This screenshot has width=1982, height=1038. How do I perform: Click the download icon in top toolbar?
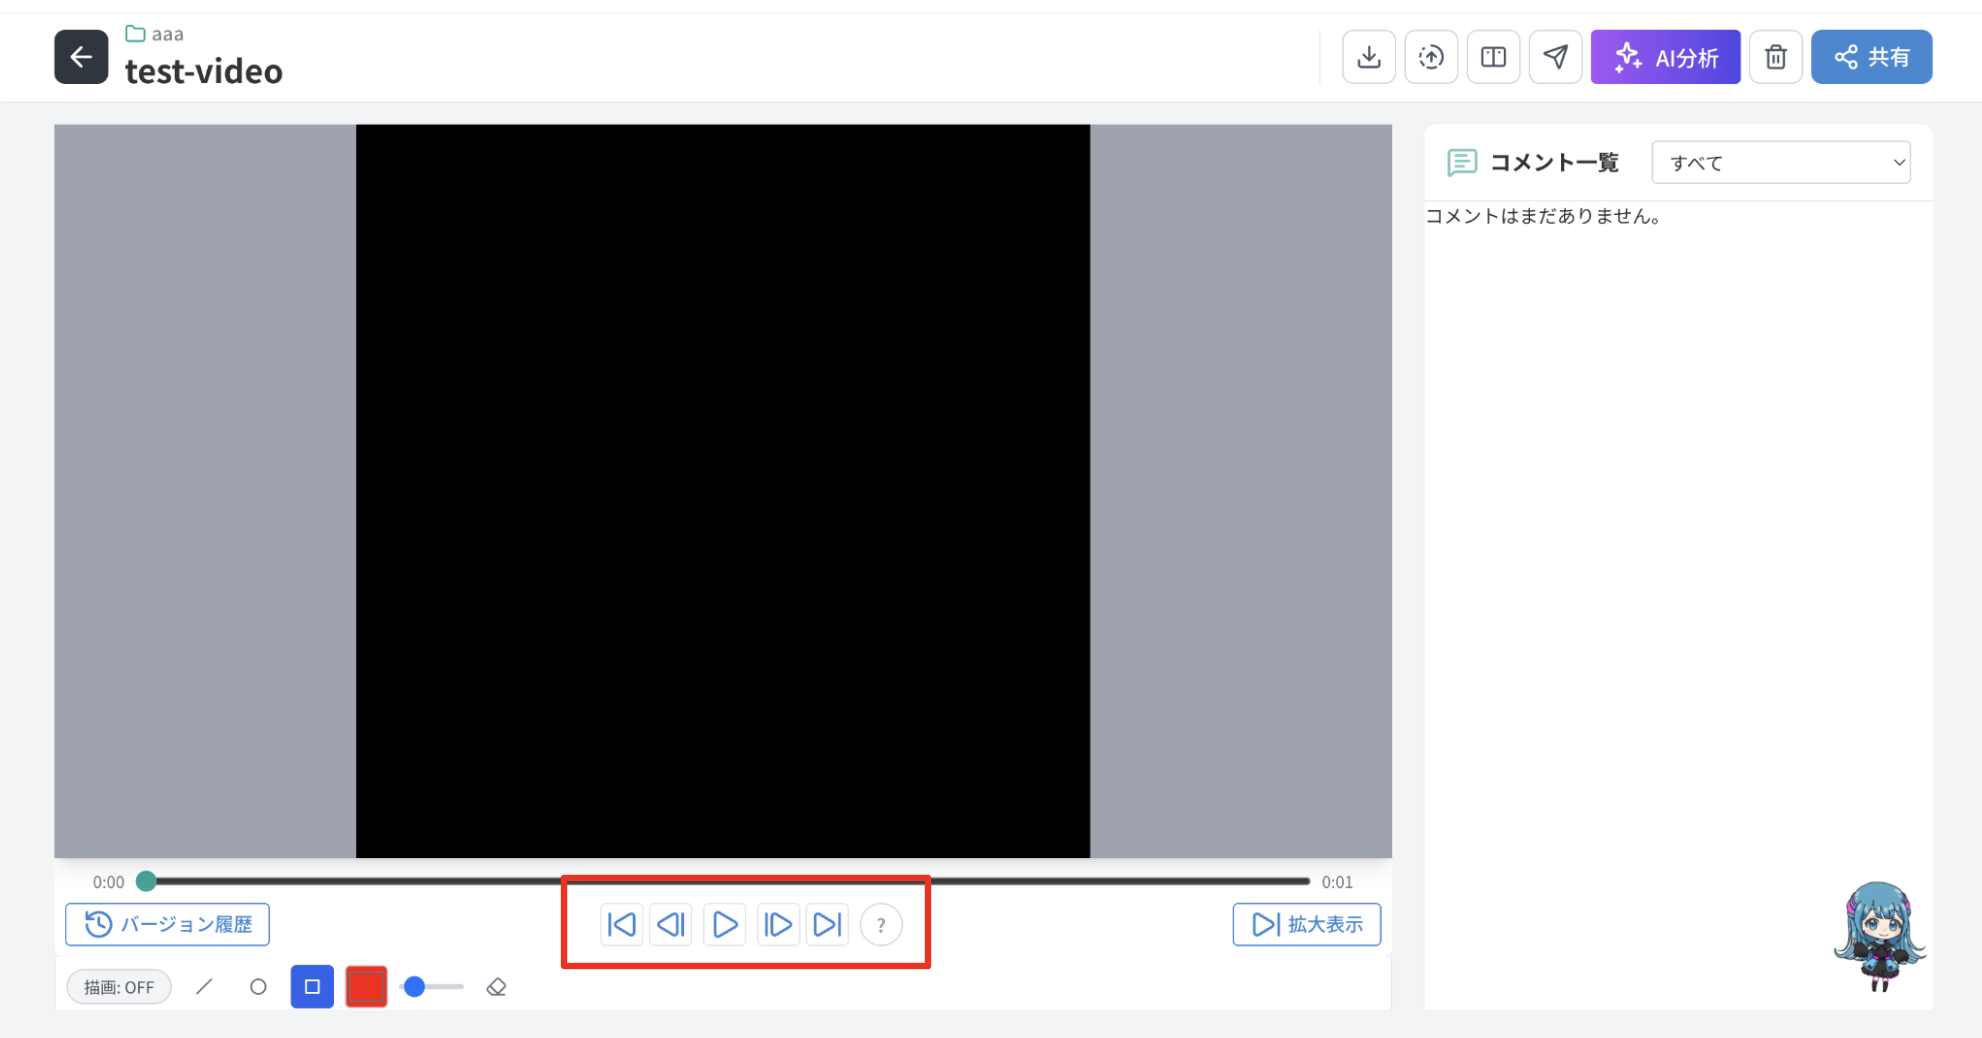click(x=1369, y=57)
